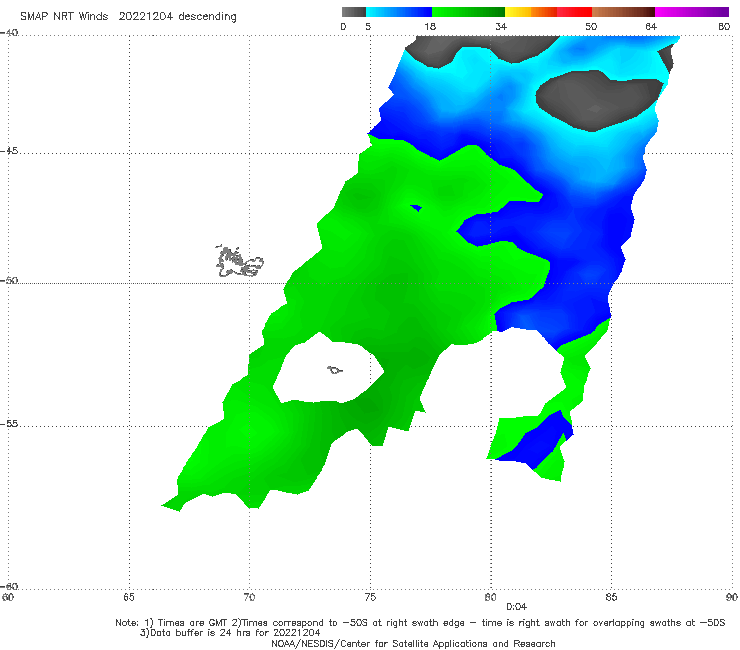Select the red color bar segment before 50
Viewport: 740px width, 650px height.
pyautogui.click(x=574, y=12)
